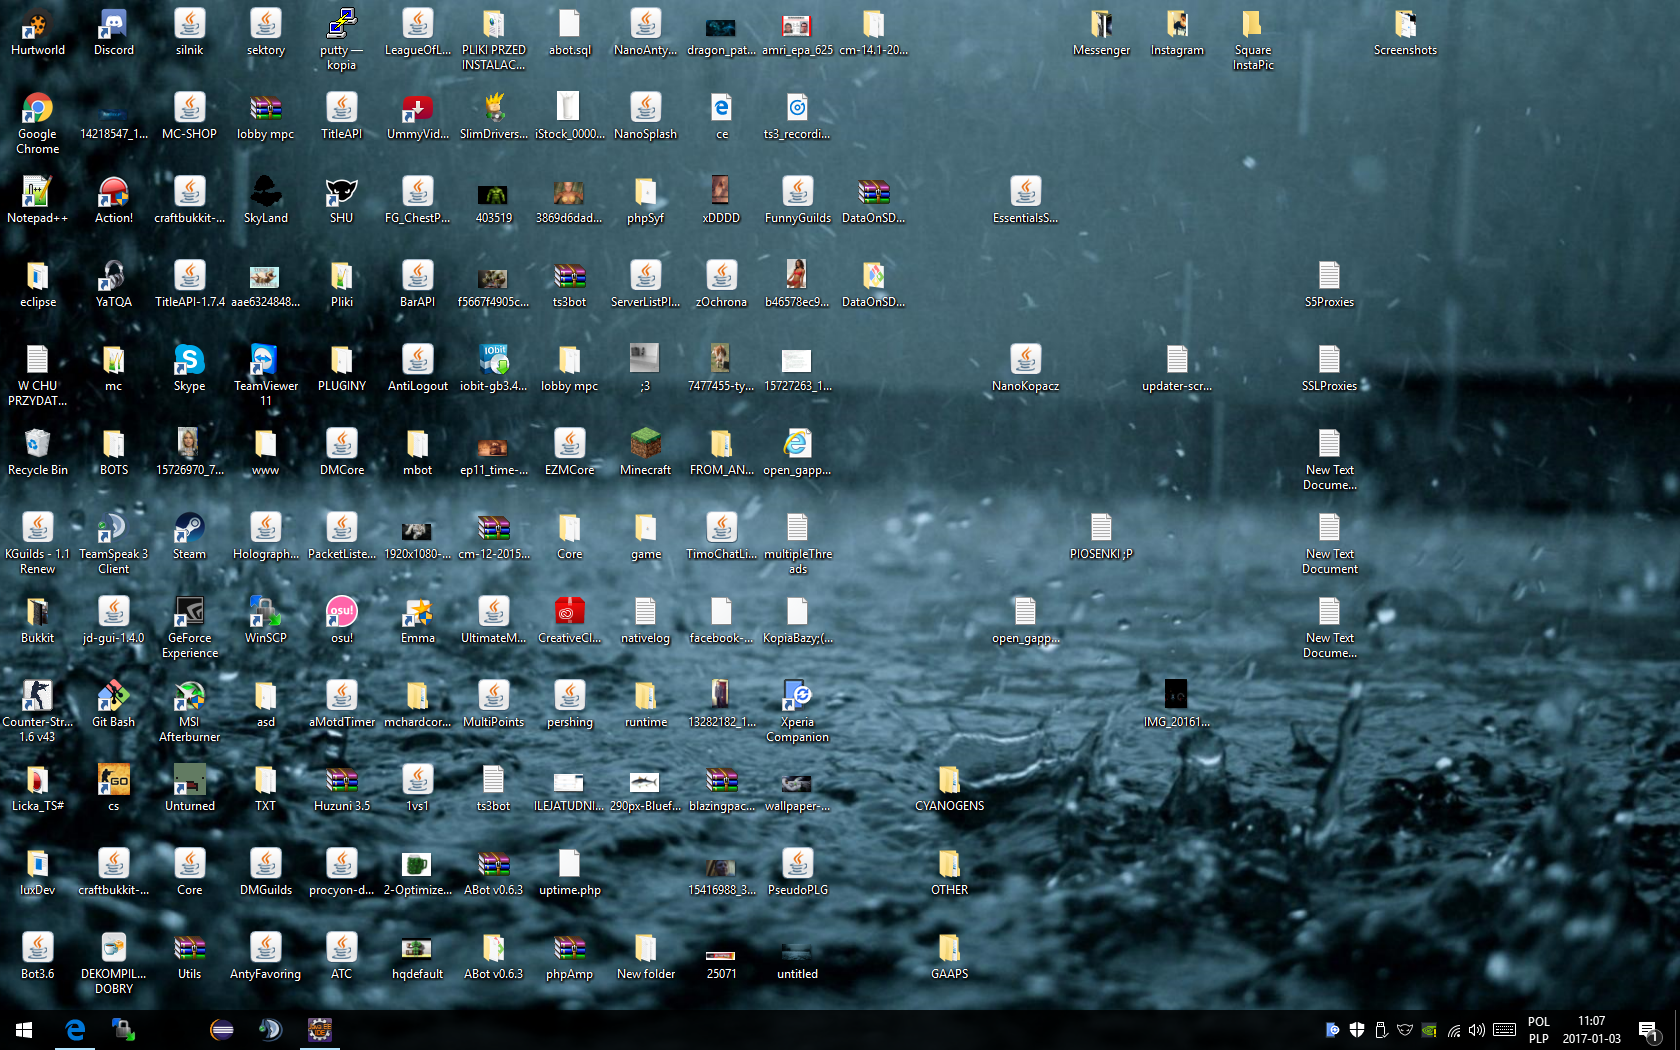Select the GeForce Experience icon
Image resolution: width=1680 pixels, height=1050 pixels.
(189, 613)
